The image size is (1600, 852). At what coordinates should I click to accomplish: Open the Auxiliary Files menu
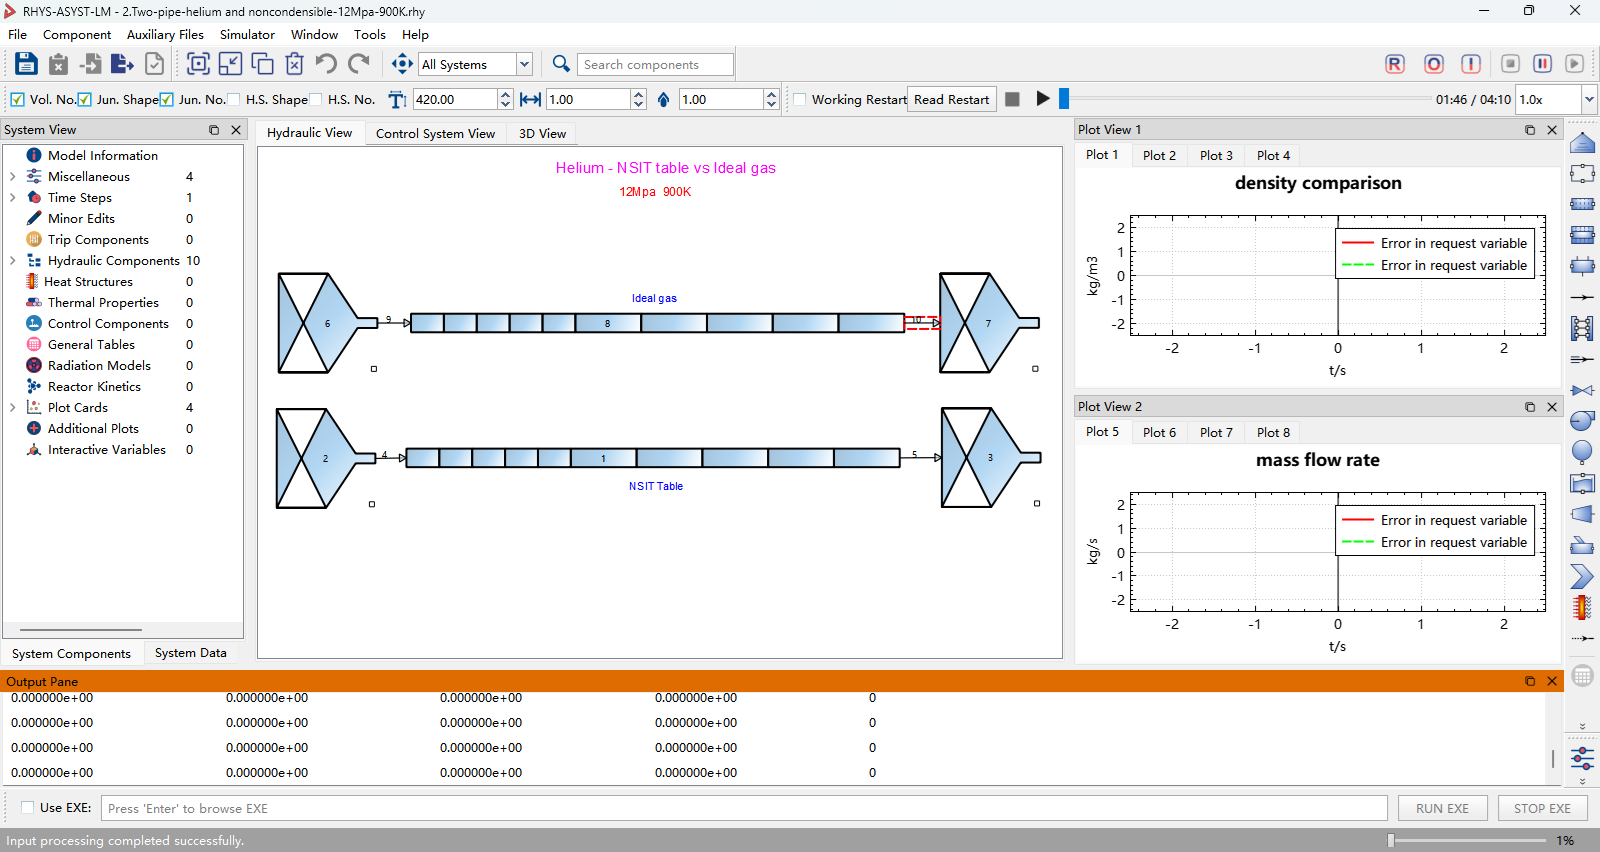(165, 34)
